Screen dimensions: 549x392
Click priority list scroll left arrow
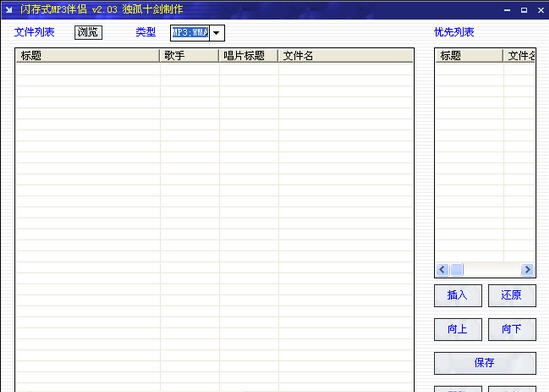coord(442,270)
